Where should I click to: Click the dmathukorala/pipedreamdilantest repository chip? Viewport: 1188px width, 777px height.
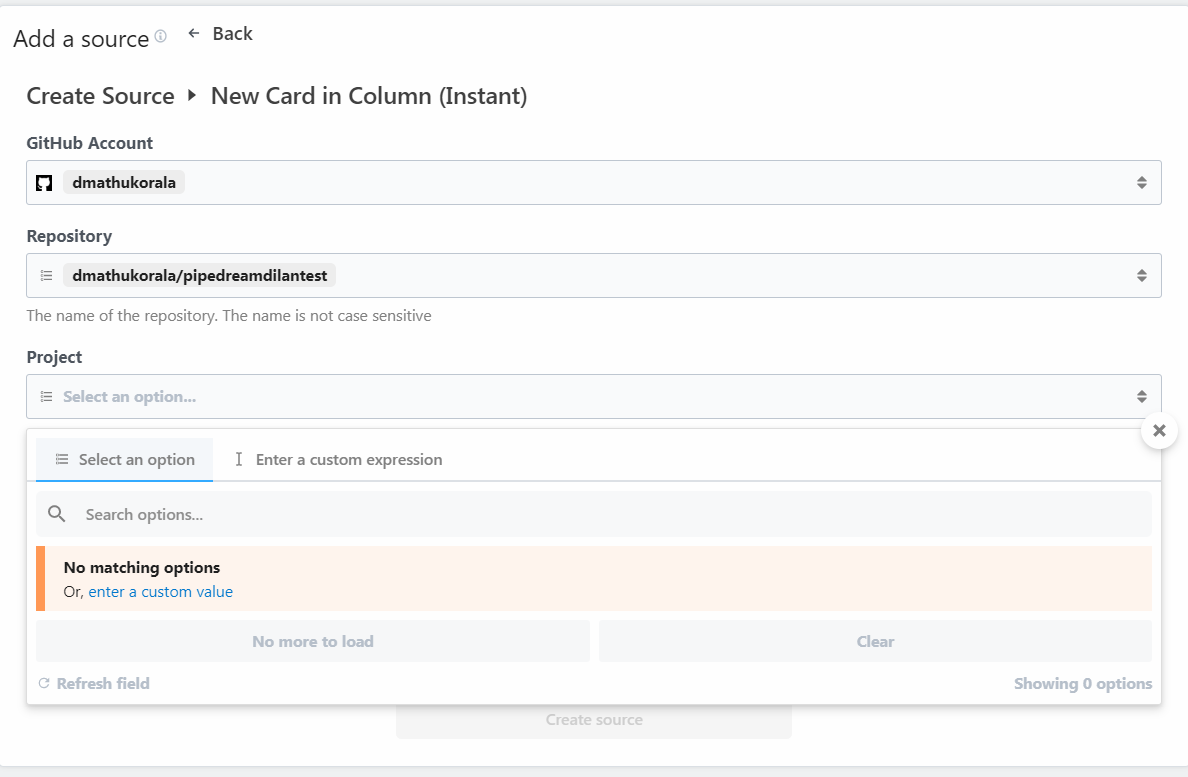(x=199, y=276)
